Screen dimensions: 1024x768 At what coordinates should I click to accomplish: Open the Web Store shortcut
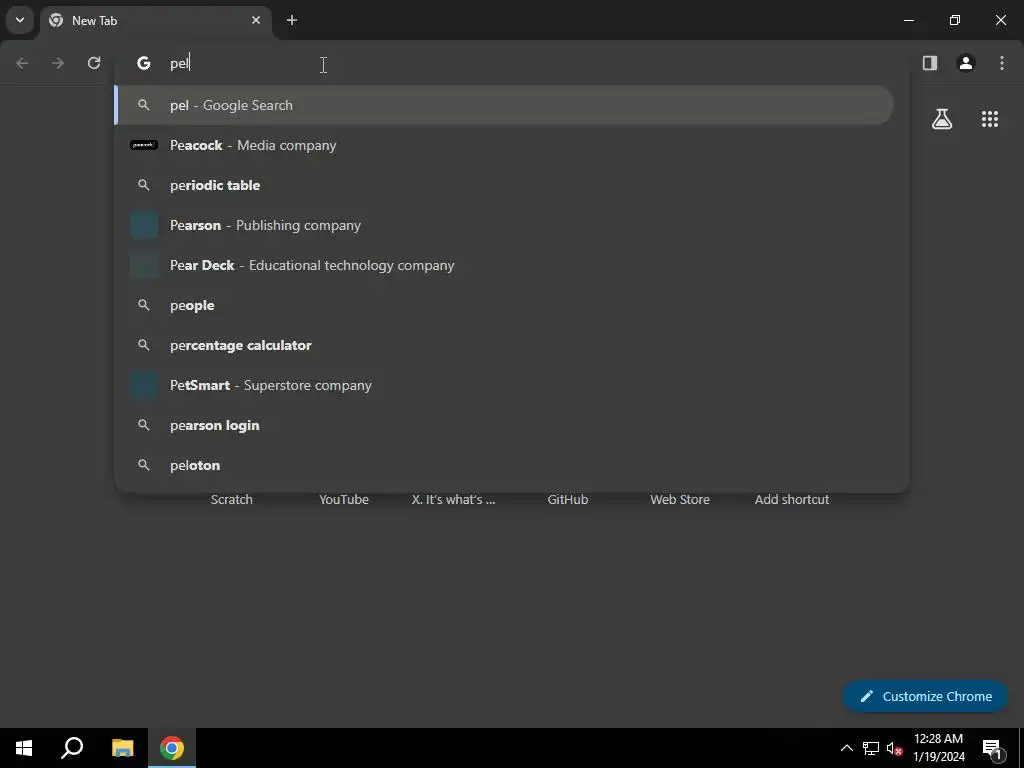(680, 500)
